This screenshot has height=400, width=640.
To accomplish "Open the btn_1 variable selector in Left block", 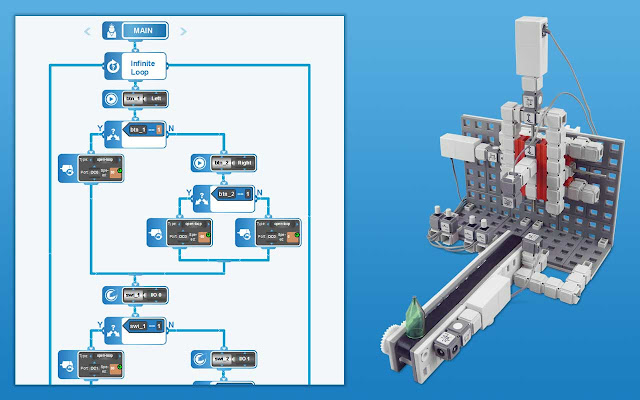I will 133,99.
